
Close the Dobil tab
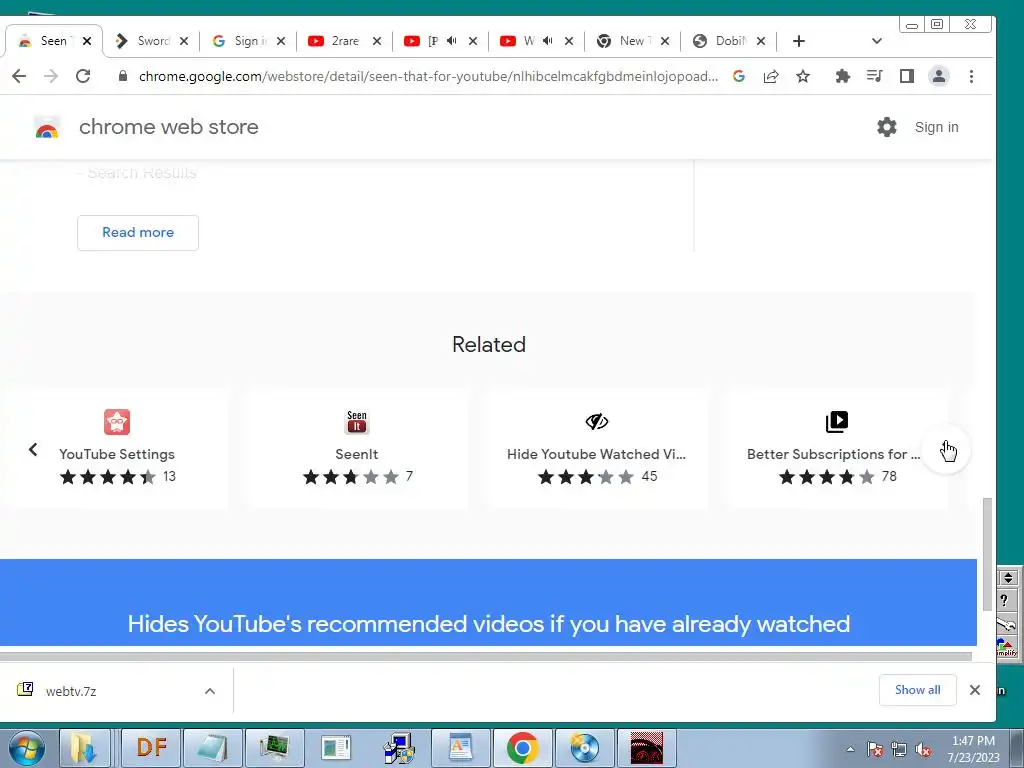tap(761, 41)
